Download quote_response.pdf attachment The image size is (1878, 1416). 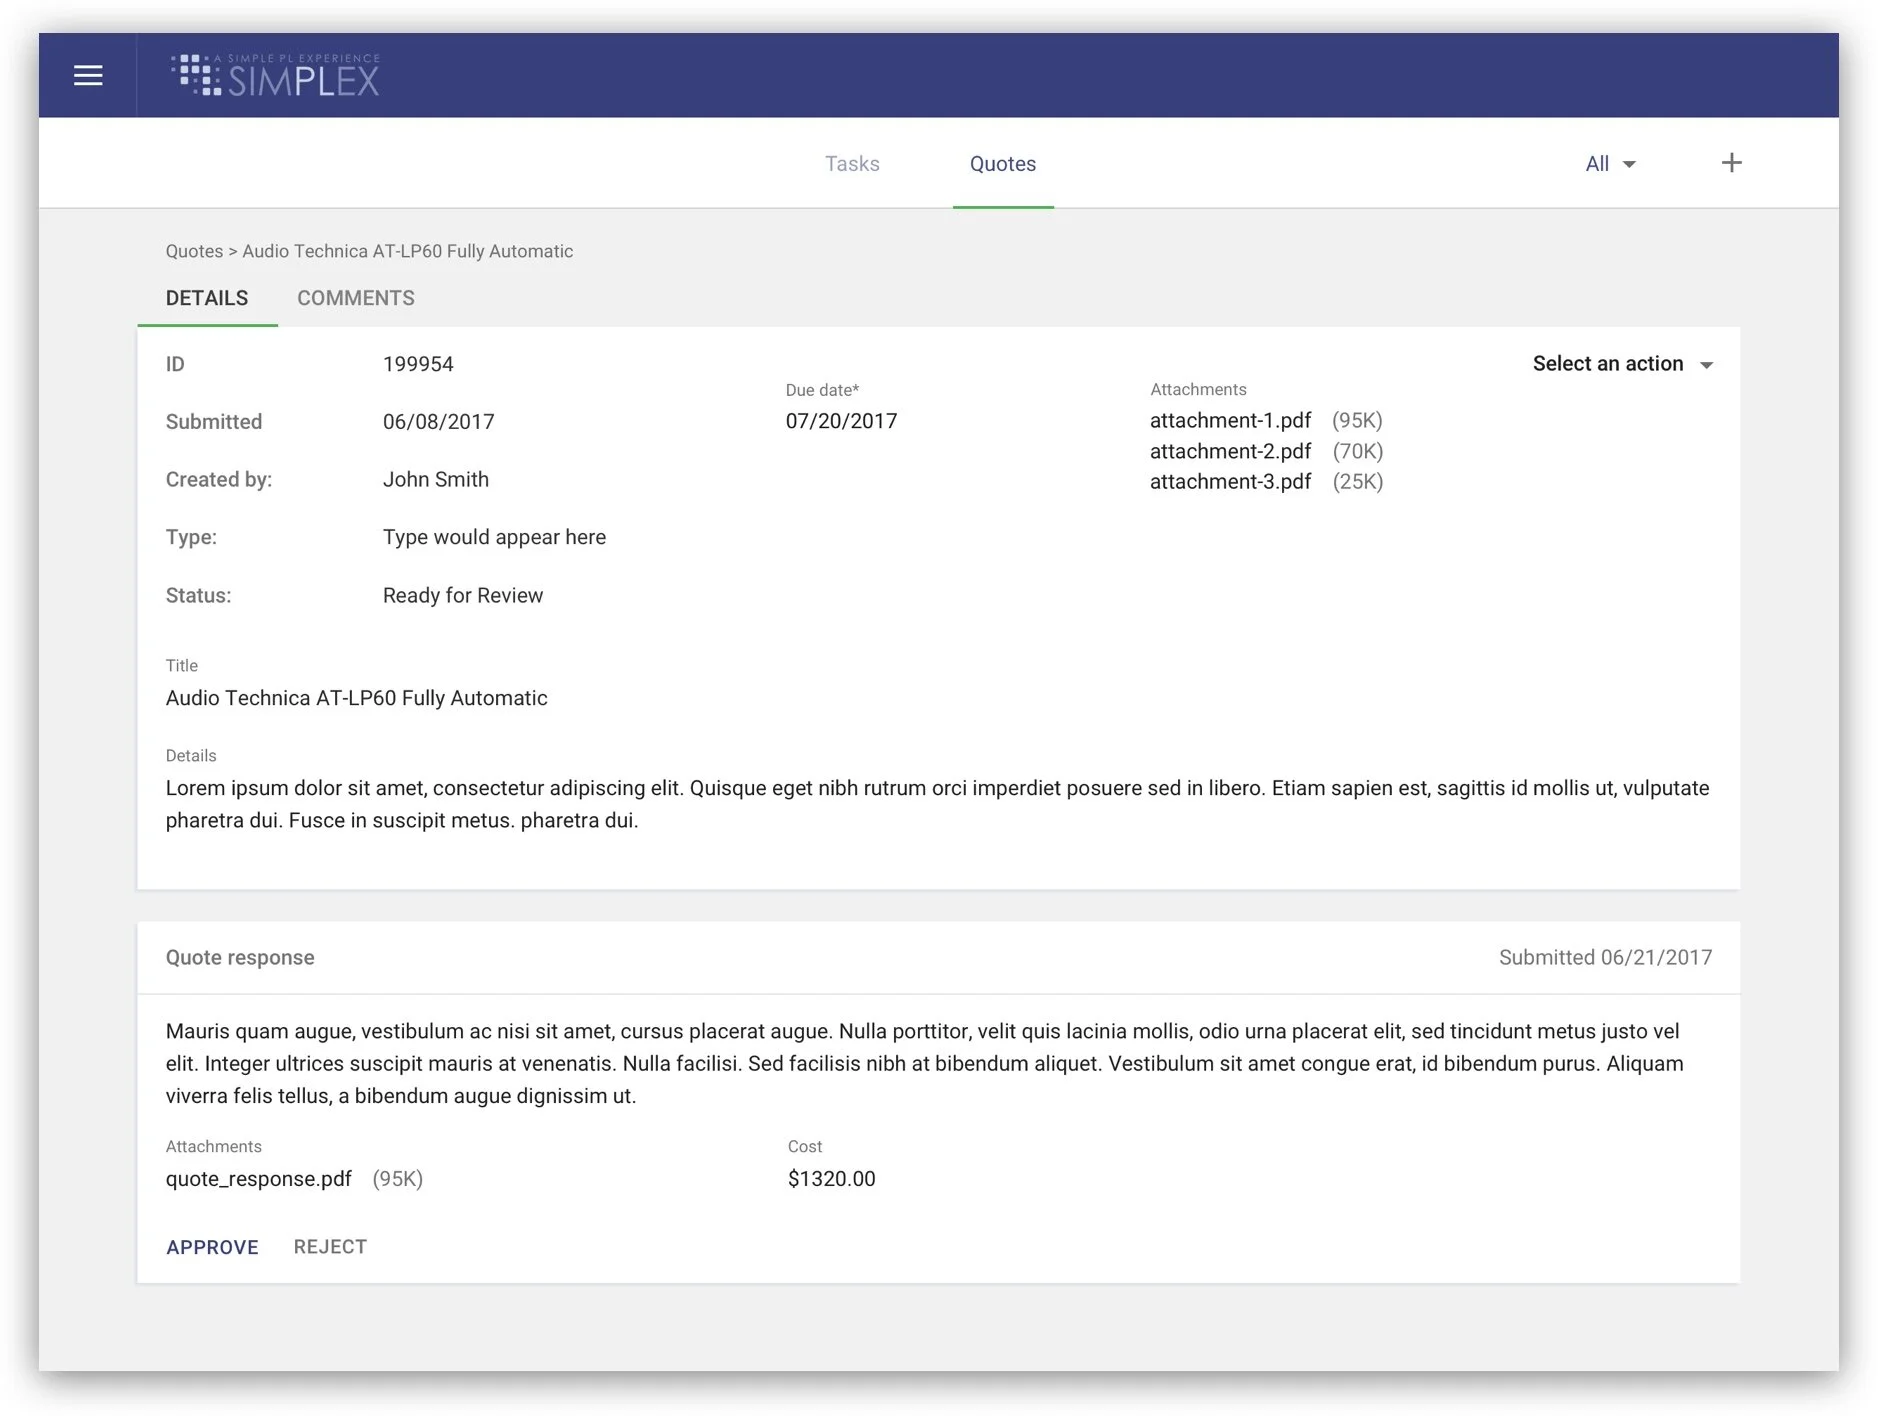(x=259, y=1179)
